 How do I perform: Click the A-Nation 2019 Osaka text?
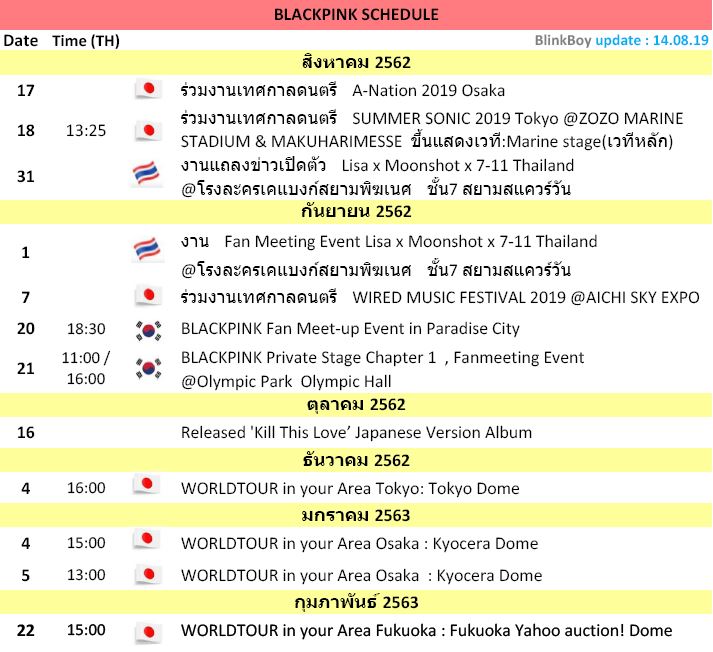pos(428,90)
